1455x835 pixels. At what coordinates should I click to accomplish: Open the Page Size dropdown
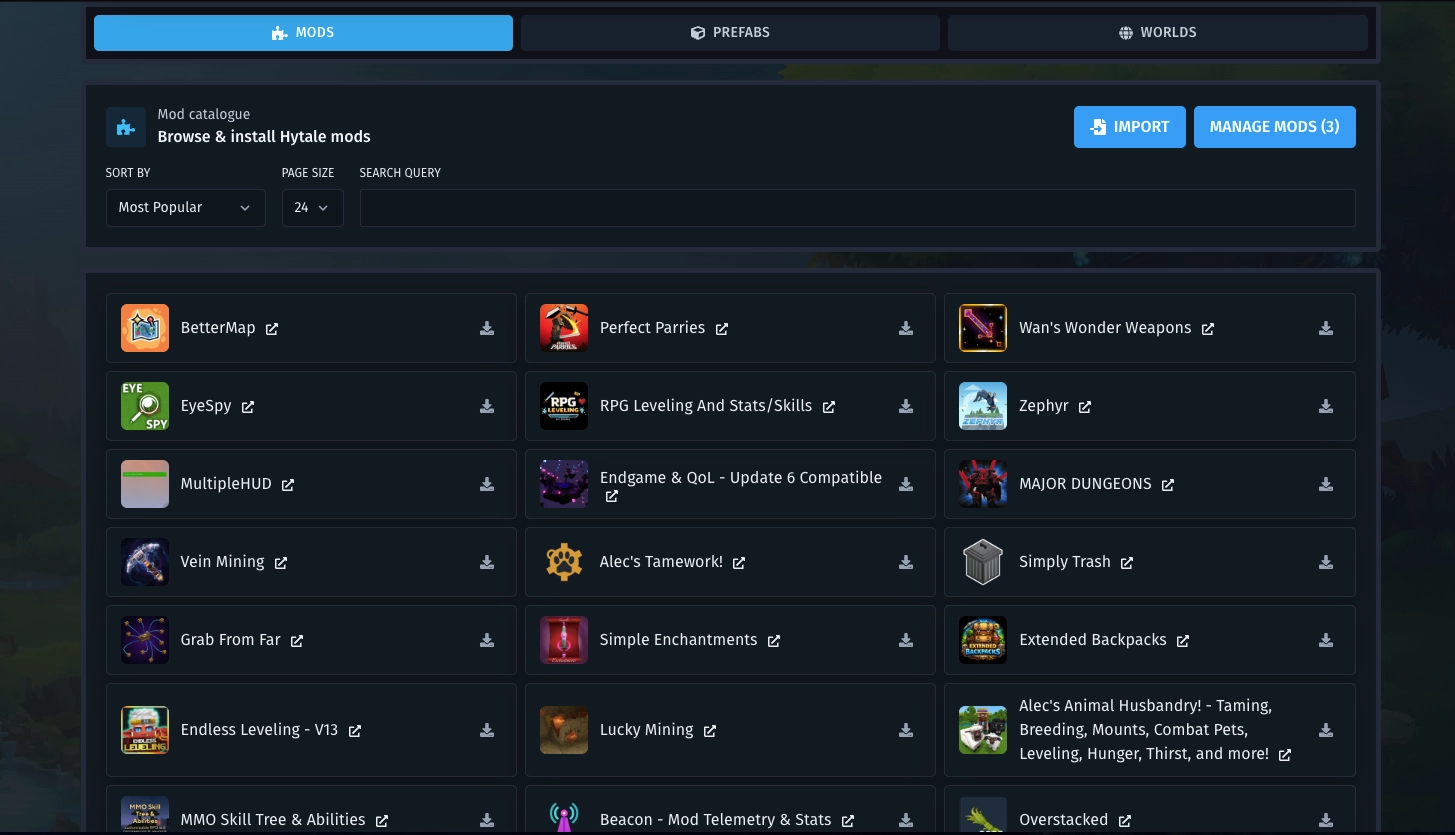pos(312,208)
